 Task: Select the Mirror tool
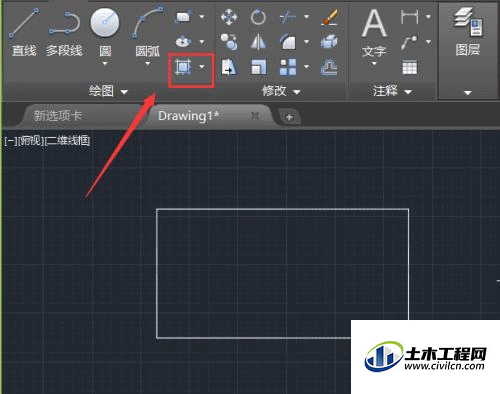point(258,42)
